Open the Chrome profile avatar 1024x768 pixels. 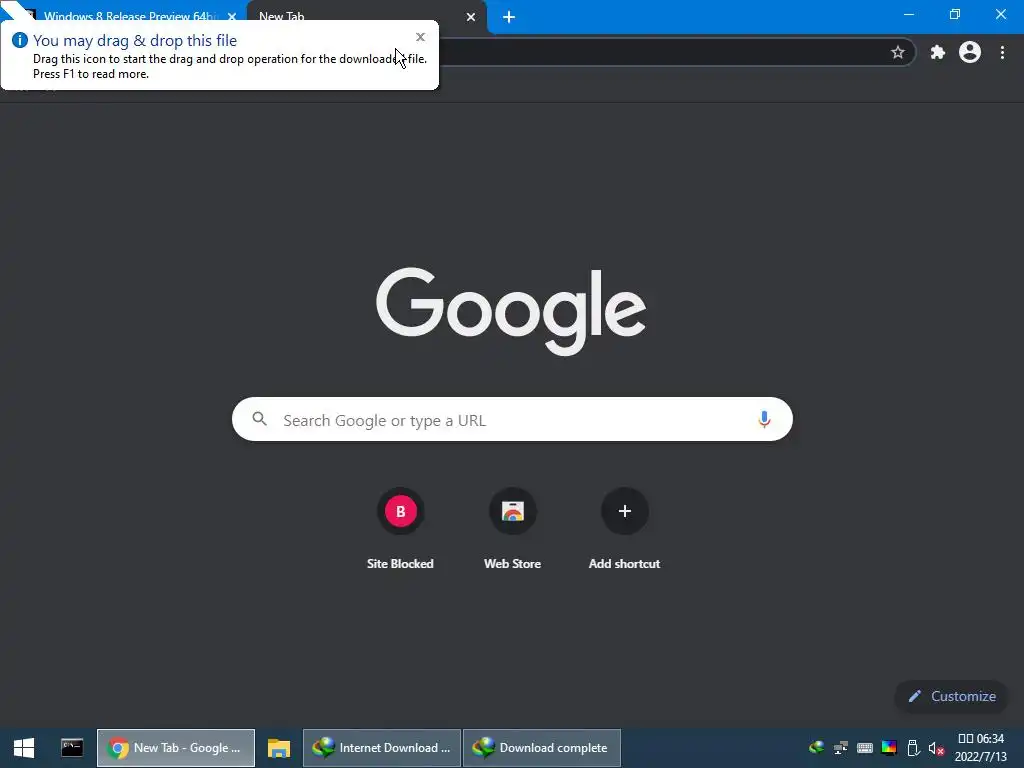pyautogui.click(x=970, y=52)
